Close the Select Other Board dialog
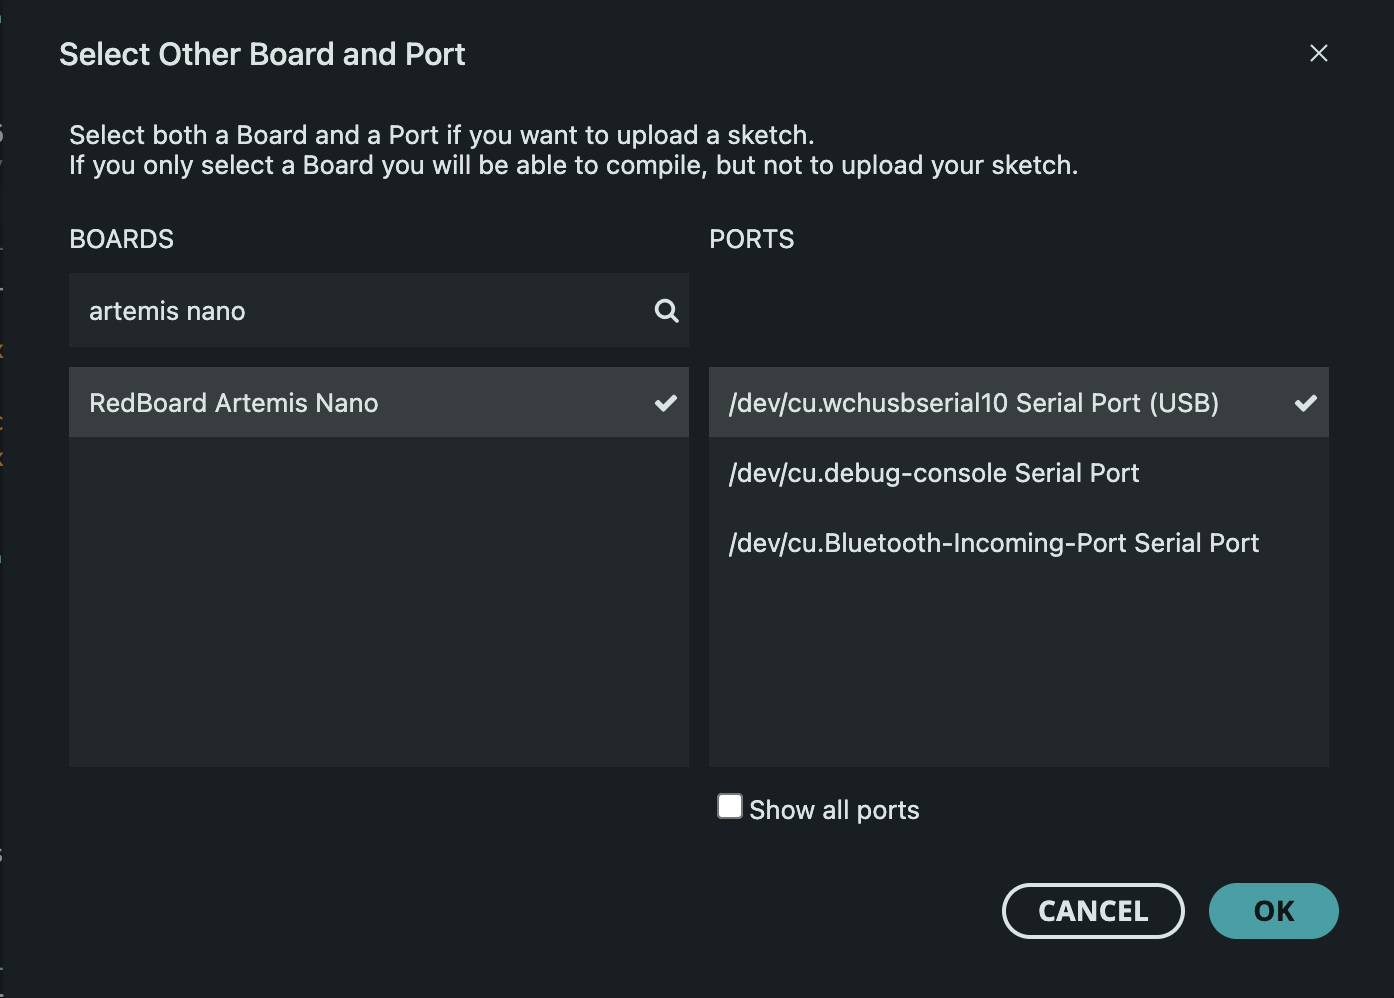The width and height of the screenshot is (1394, 998). tap(1318, 53)
